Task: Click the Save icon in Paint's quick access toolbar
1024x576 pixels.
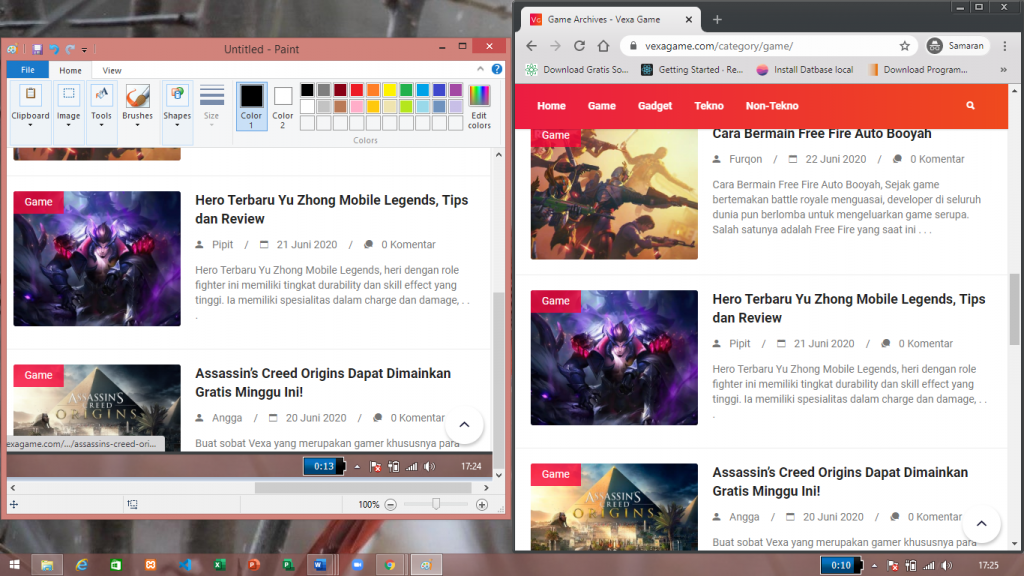Action: click(x=38, y=49)
